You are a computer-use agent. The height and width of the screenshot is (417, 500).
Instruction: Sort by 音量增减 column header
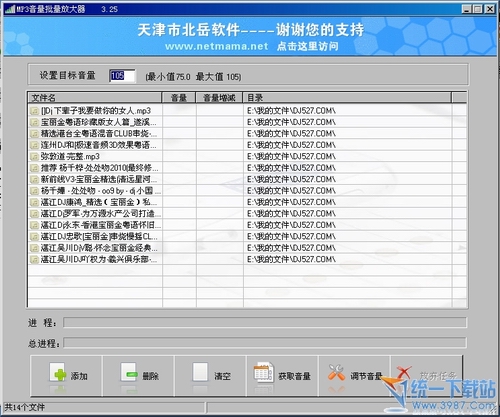pyautogui.click(x=219, y=98)
